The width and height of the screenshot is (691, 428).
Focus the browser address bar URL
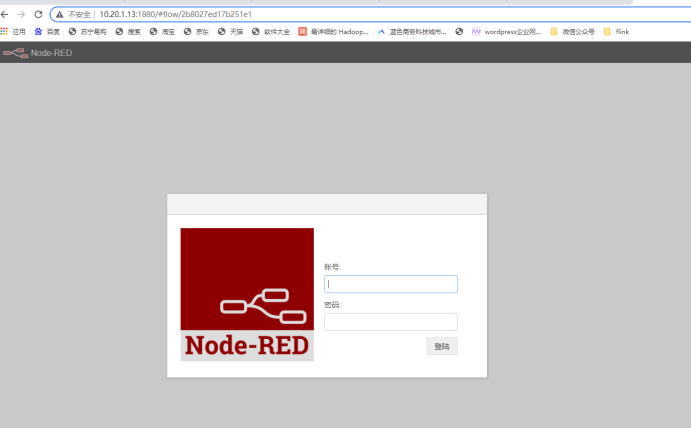pyautogui.click(x=175, y=15)
